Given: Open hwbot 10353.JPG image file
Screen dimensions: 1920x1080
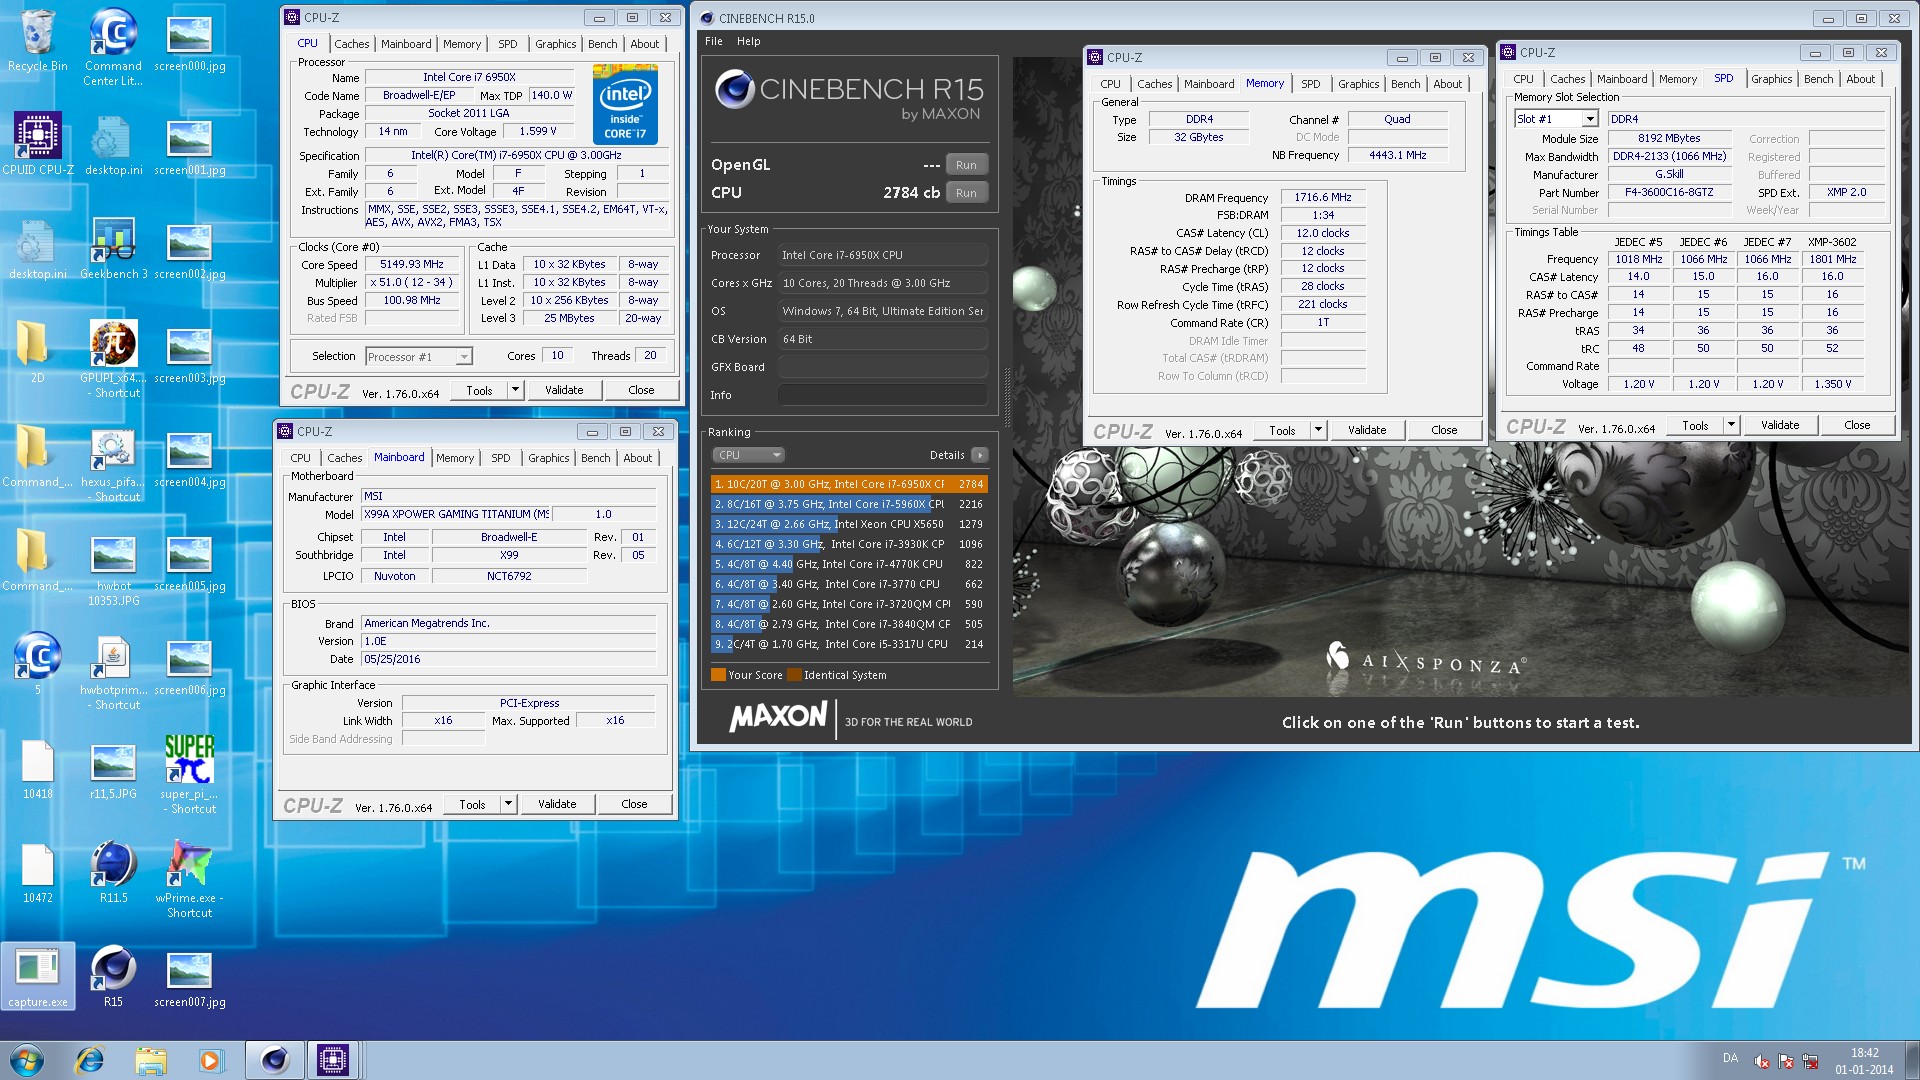Looking at the screenshot, I should coord(113,568).
